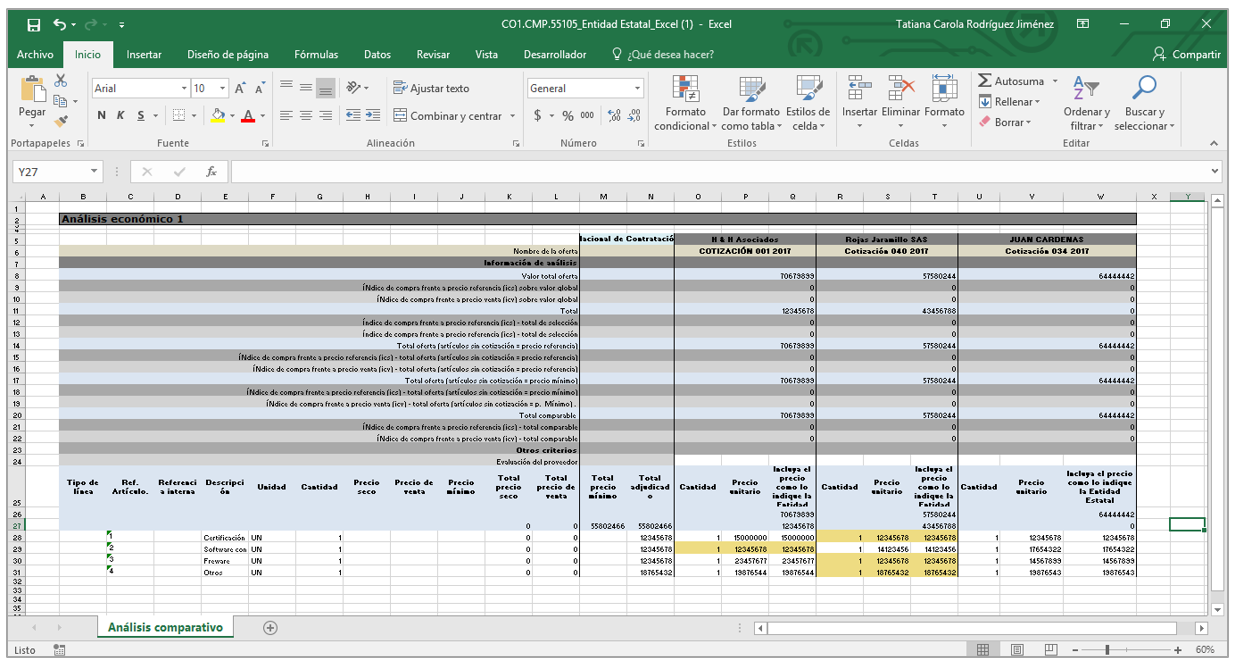1238x665 pixels.
Task: Toggle Ajustar texto wrap text
Action: point(431,88)
